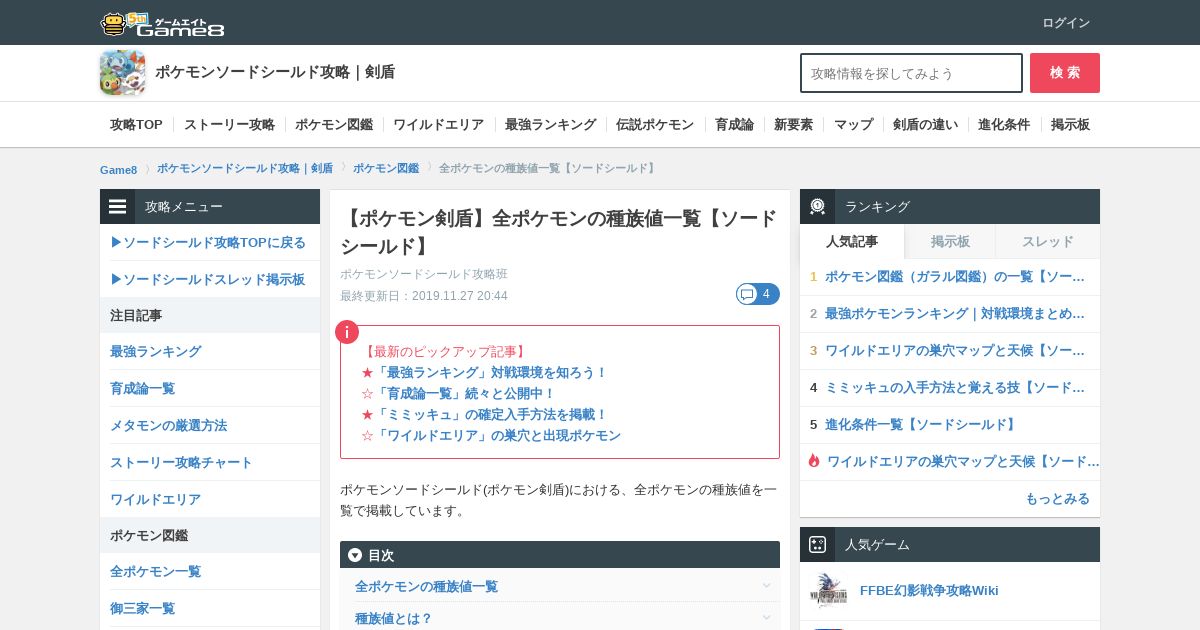Open 育成論一覧 in the sidebar menu
1200x630 pixels.
142,388
